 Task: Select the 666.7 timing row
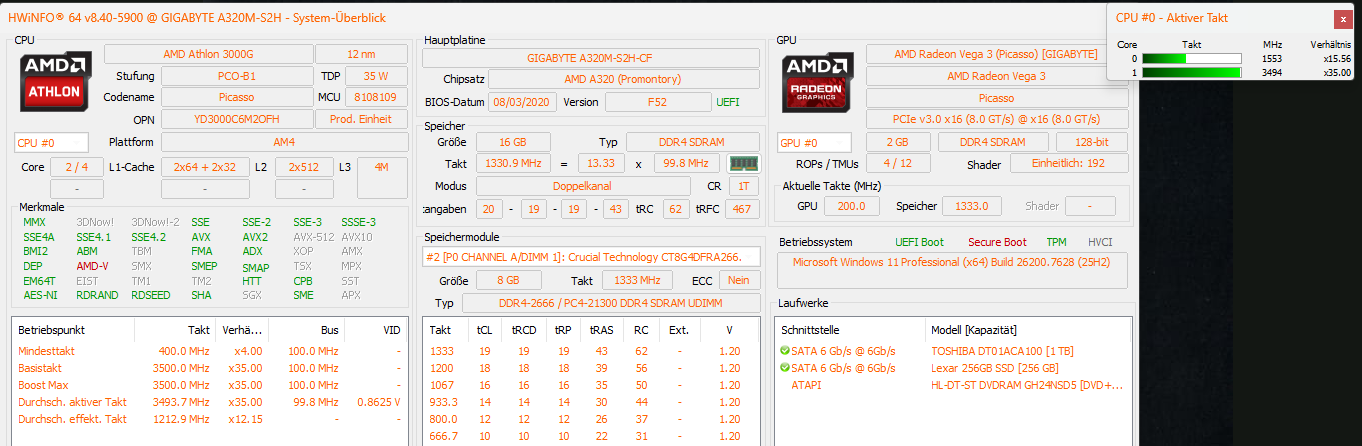[591, 436]
